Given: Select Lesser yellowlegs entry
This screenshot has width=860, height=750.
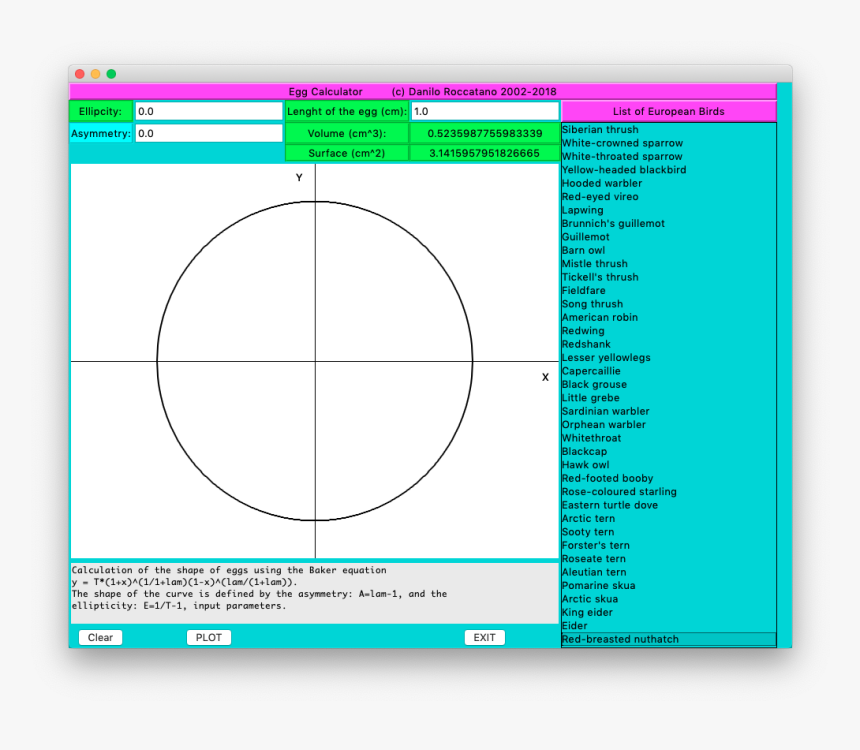Looking at the screenshot, I should pos(669,358).
